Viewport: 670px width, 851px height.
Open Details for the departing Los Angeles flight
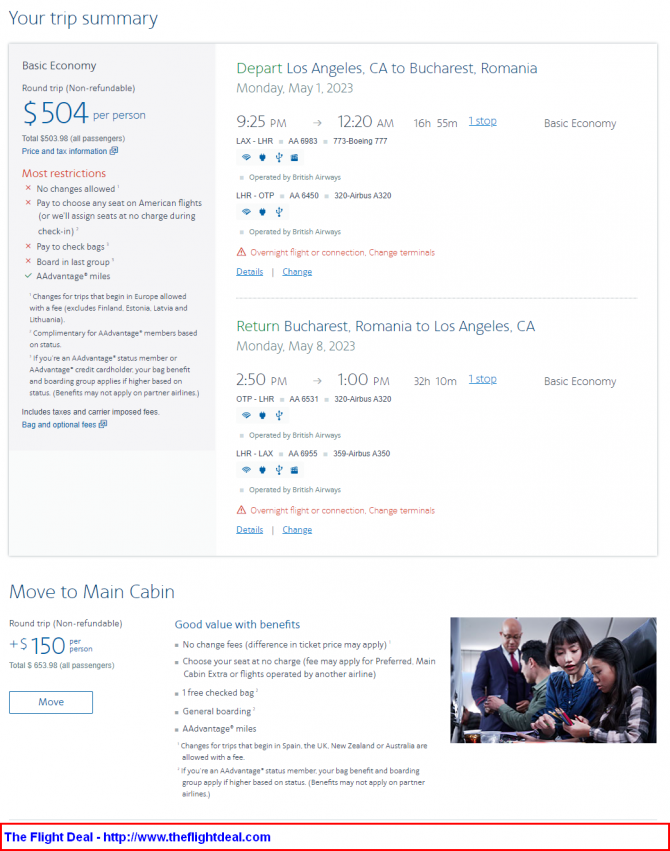250,272
